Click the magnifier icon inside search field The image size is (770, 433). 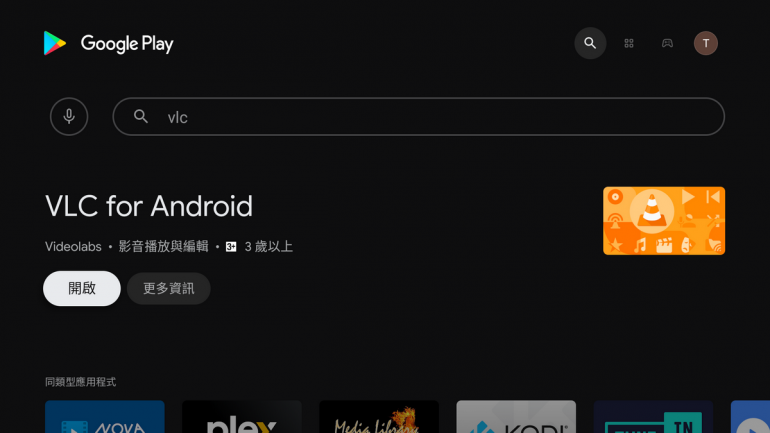click(141, 116)
